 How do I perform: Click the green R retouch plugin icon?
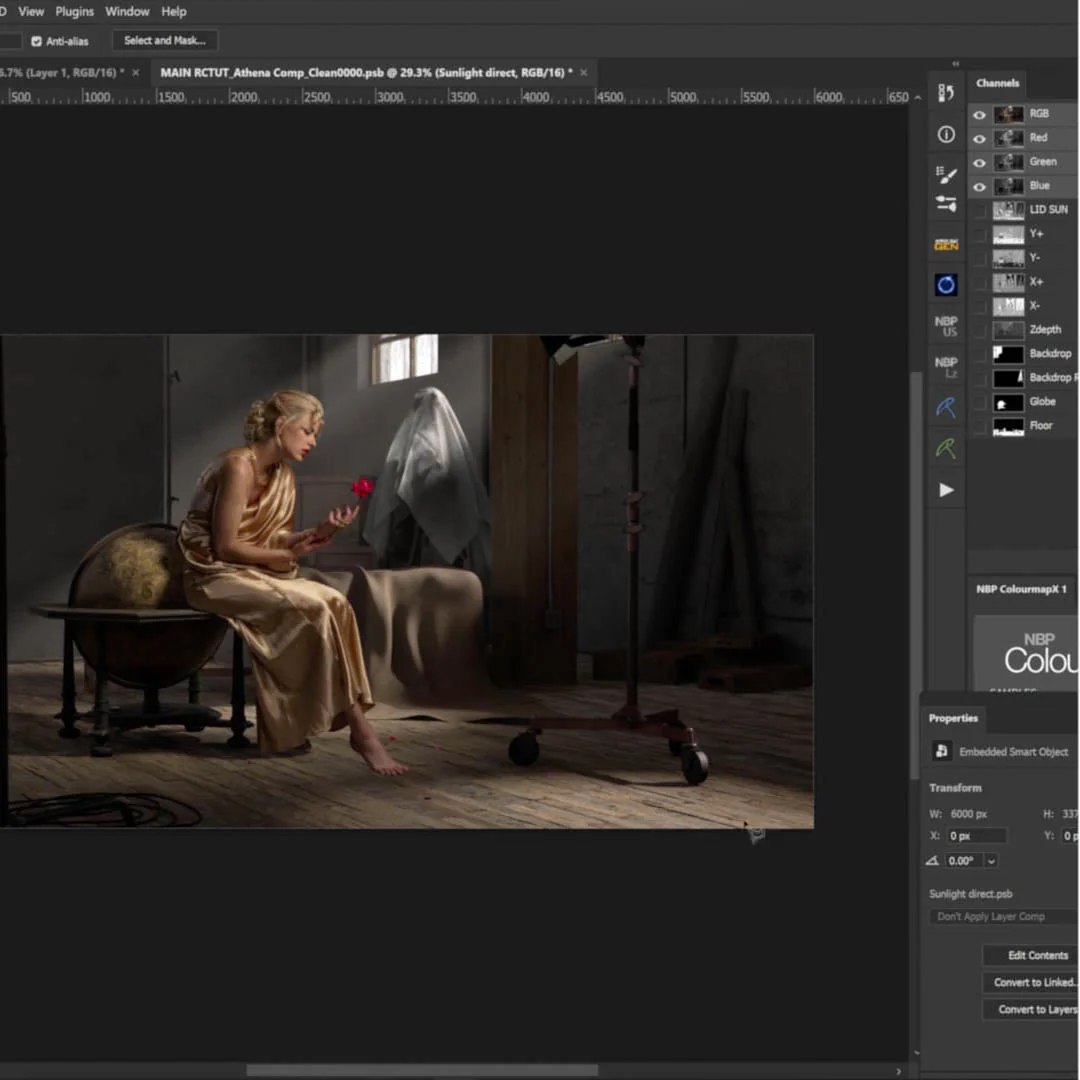pyautogui.click(x=946, y=448)
